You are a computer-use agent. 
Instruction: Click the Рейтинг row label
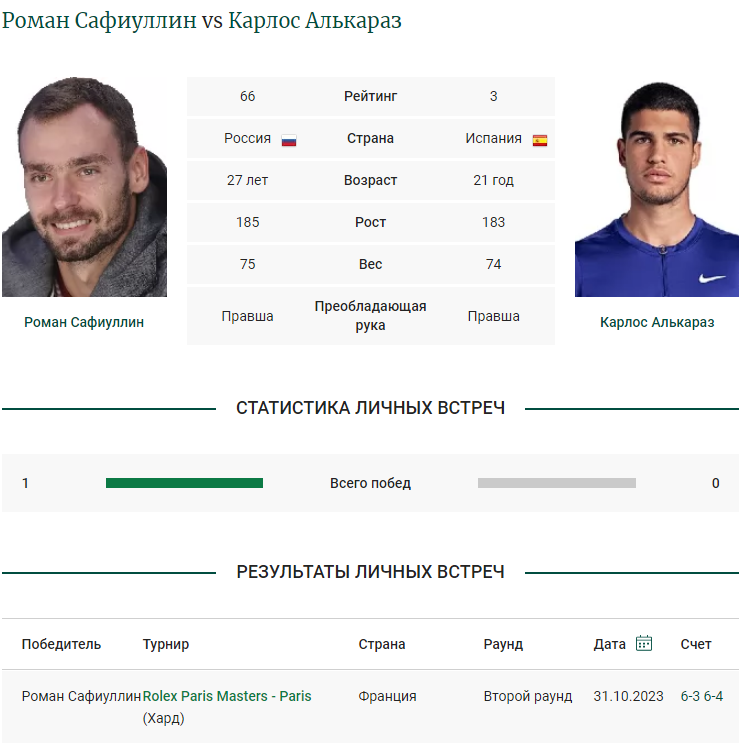click(x=370, y=96)
